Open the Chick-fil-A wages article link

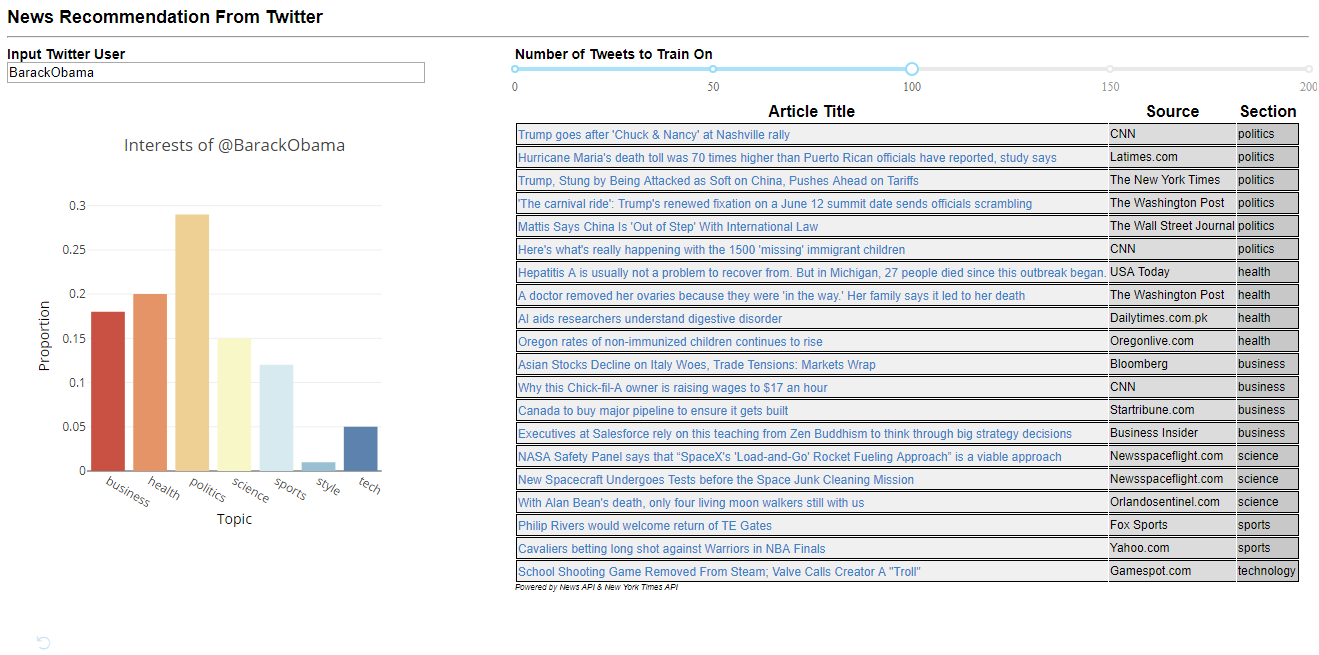coord(673,388)
